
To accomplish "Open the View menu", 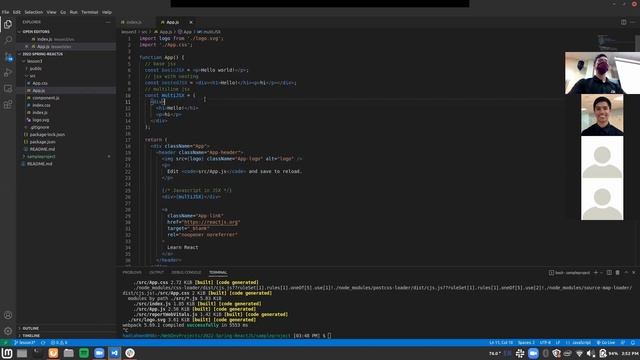I will click(x=51, y=12).
